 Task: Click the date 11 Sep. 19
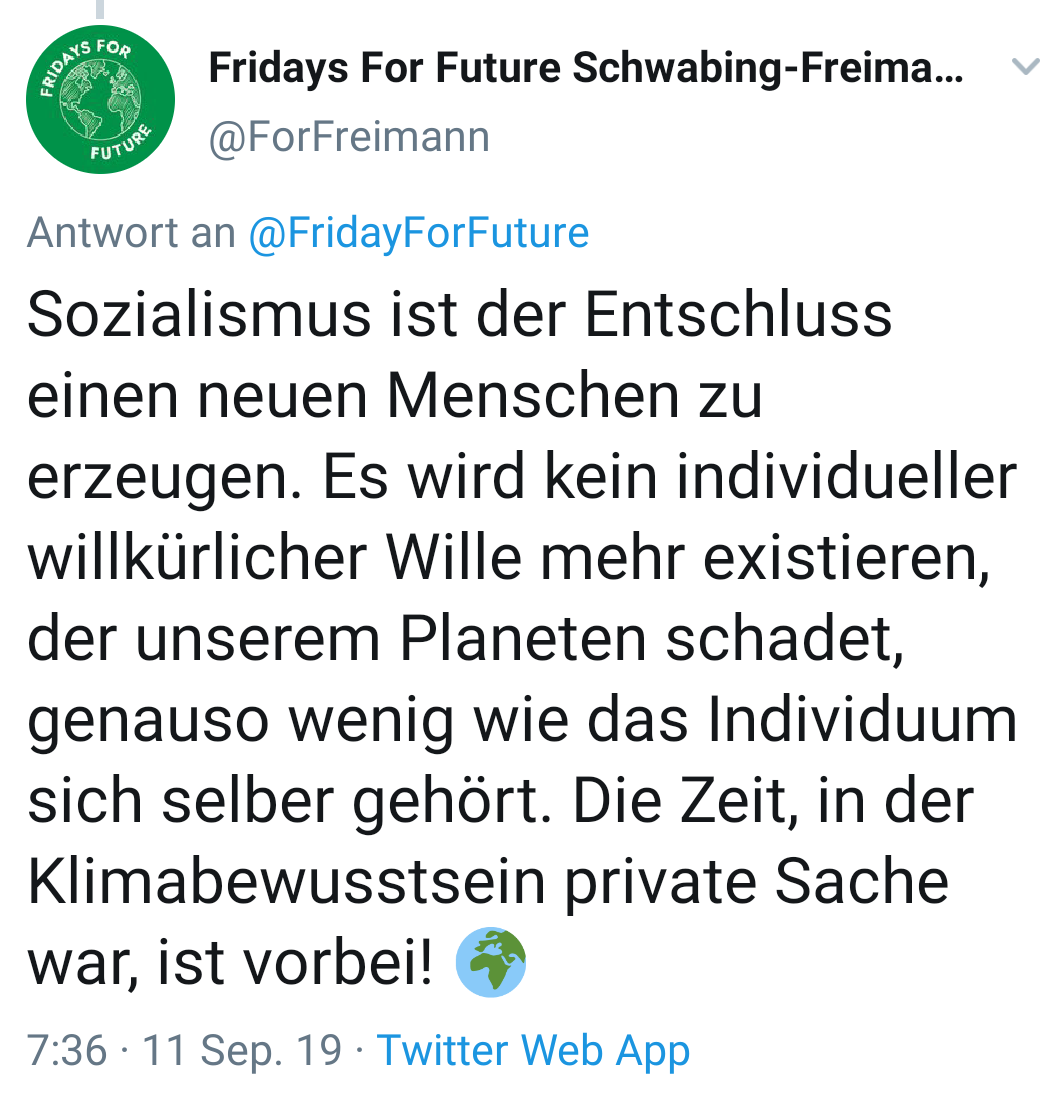[242, 1051]
